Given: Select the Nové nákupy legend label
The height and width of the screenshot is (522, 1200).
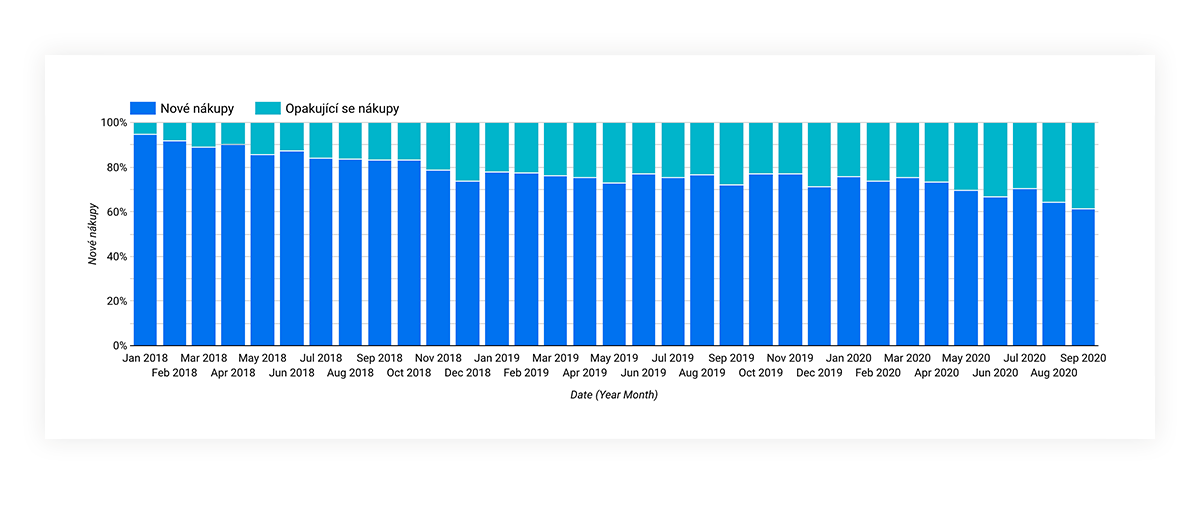Looking at the screenshot, I should click(197, 108).
